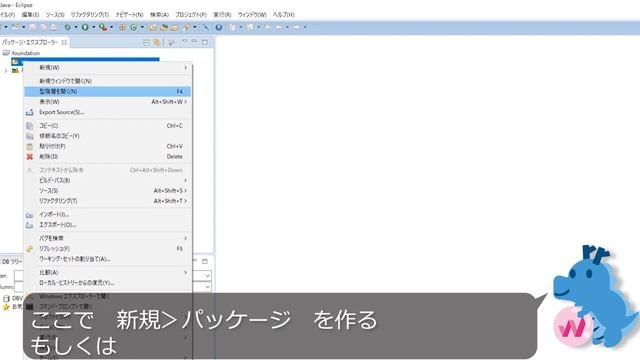Choose インポート(I)... in context menu
640x360 pixels.
coord(108,215)
